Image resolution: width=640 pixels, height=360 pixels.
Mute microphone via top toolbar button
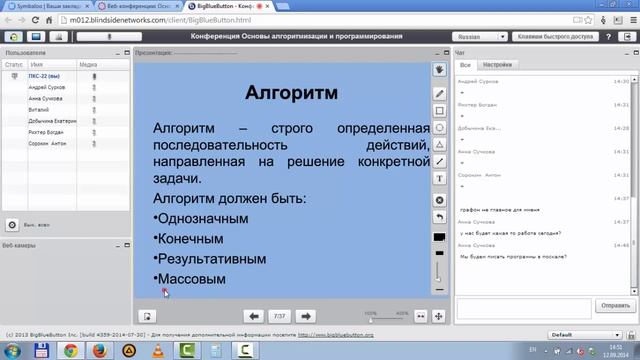(x=109, y=37)
